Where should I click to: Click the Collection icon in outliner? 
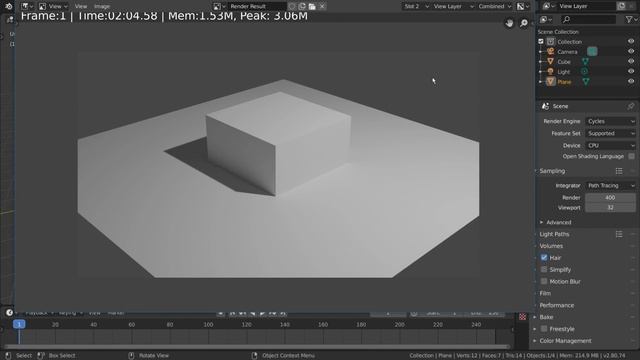[551, 42]
